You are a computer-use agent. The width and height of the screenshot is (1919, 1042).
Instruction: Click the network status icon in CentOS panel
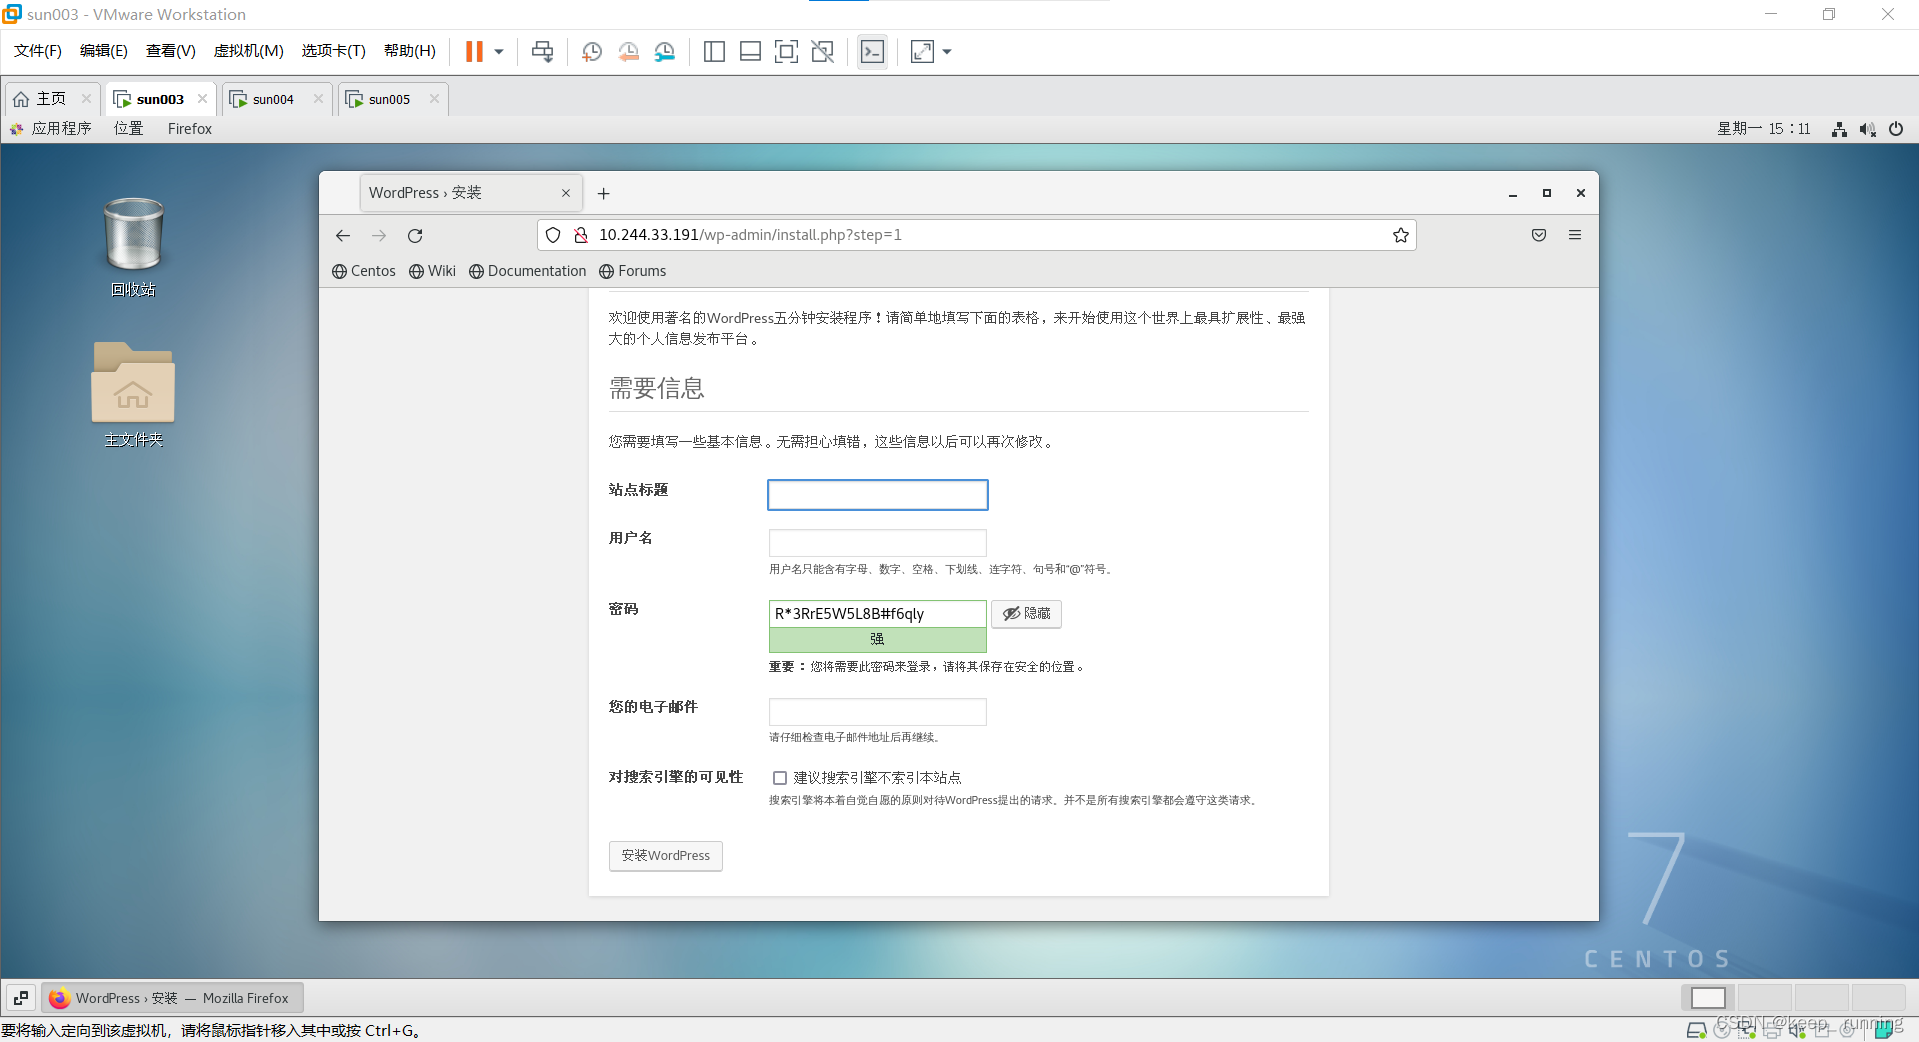(1839, 129)
